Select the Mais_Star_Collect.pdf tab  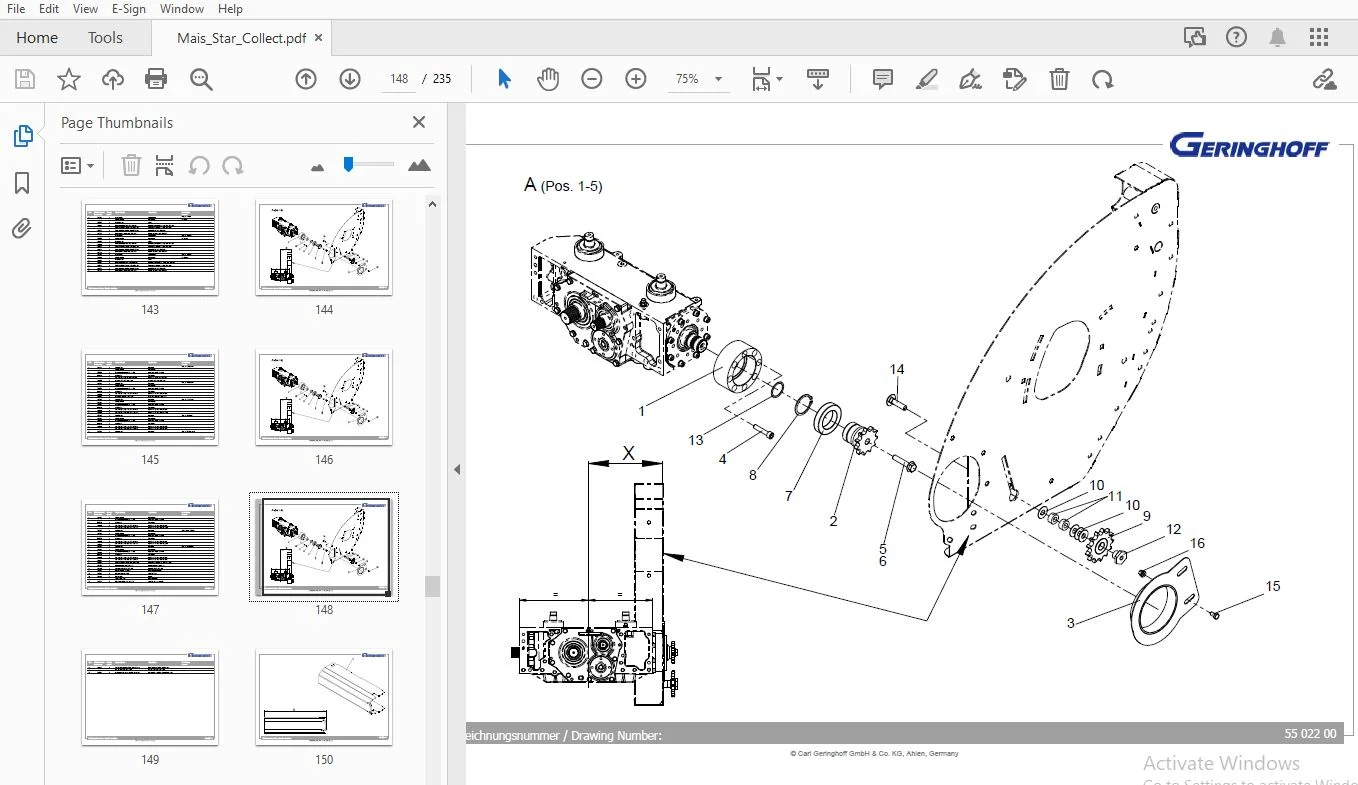[241, 38]
